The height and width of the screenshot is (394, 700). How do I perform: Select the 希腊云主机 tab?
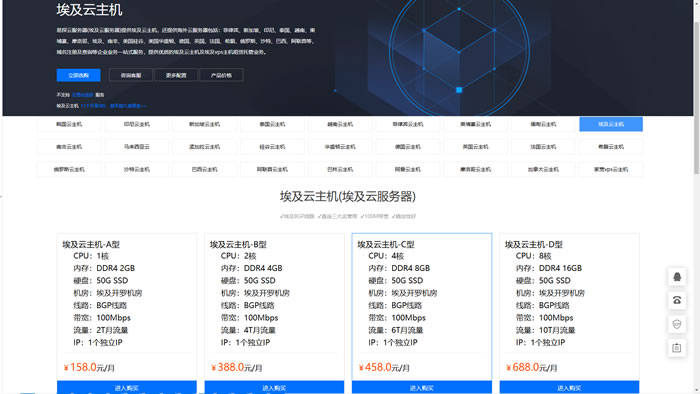(611, 147)
